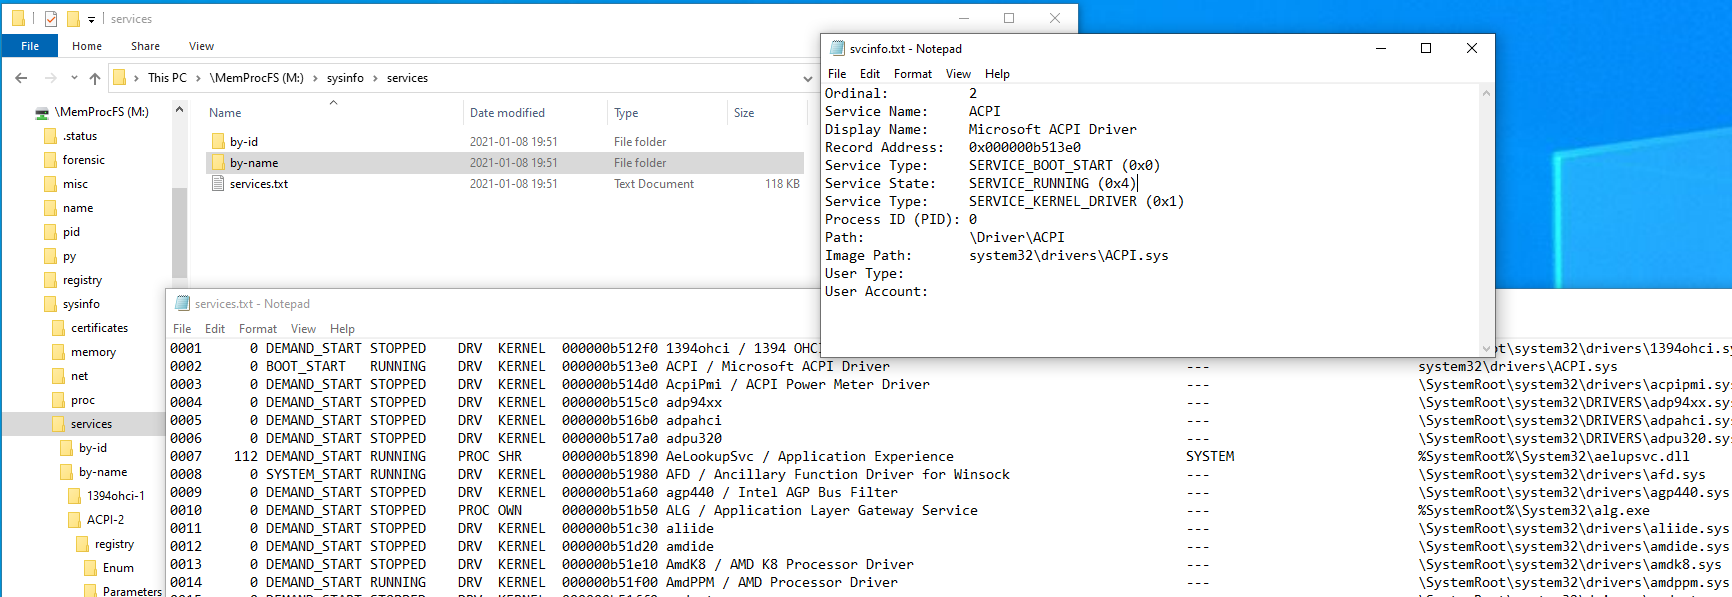Select ACPI-2 folder in tree
The image size is (1732, 597).
tap(105, 520)
